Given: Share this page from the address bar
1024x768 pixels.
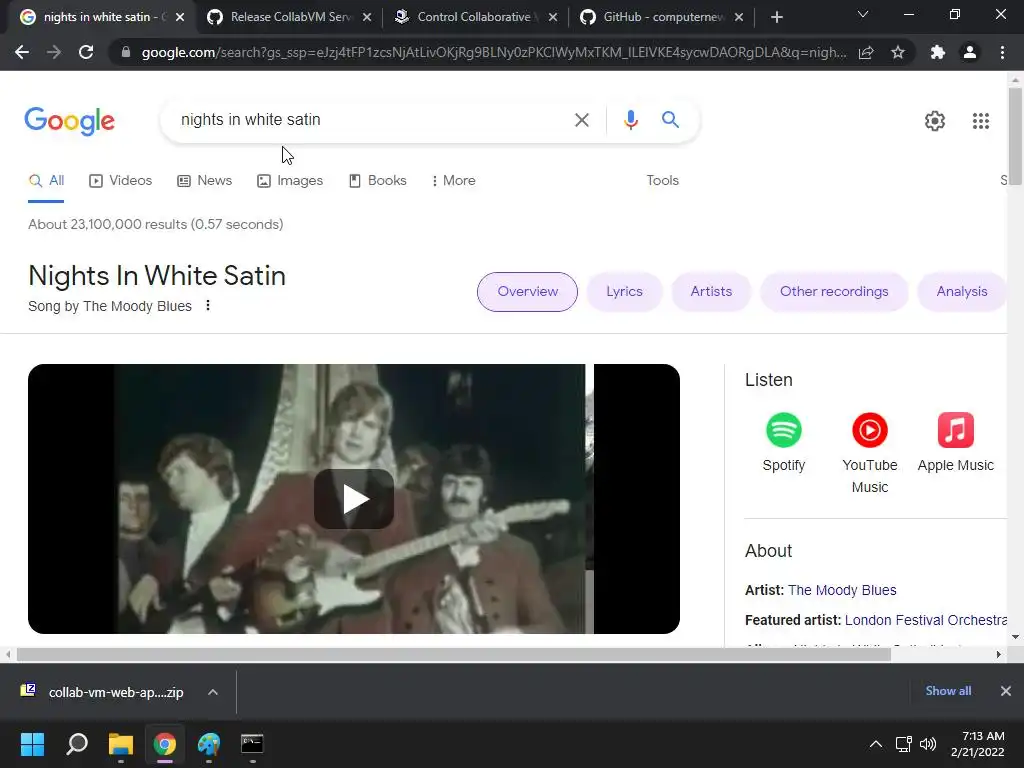Looking at the screenshot, I should coord(866,52).
